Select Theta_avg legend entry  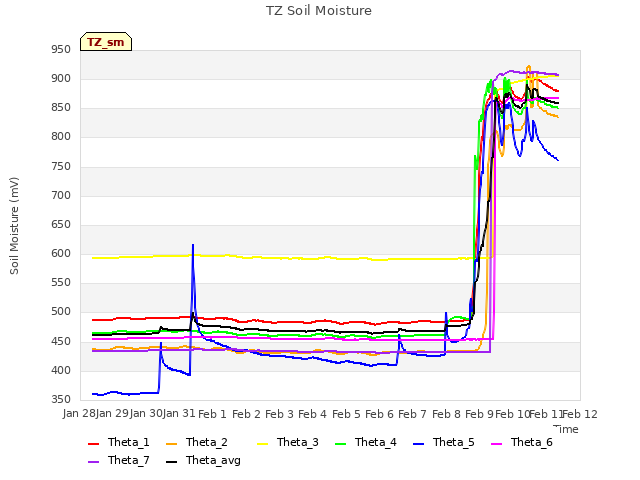203,460
